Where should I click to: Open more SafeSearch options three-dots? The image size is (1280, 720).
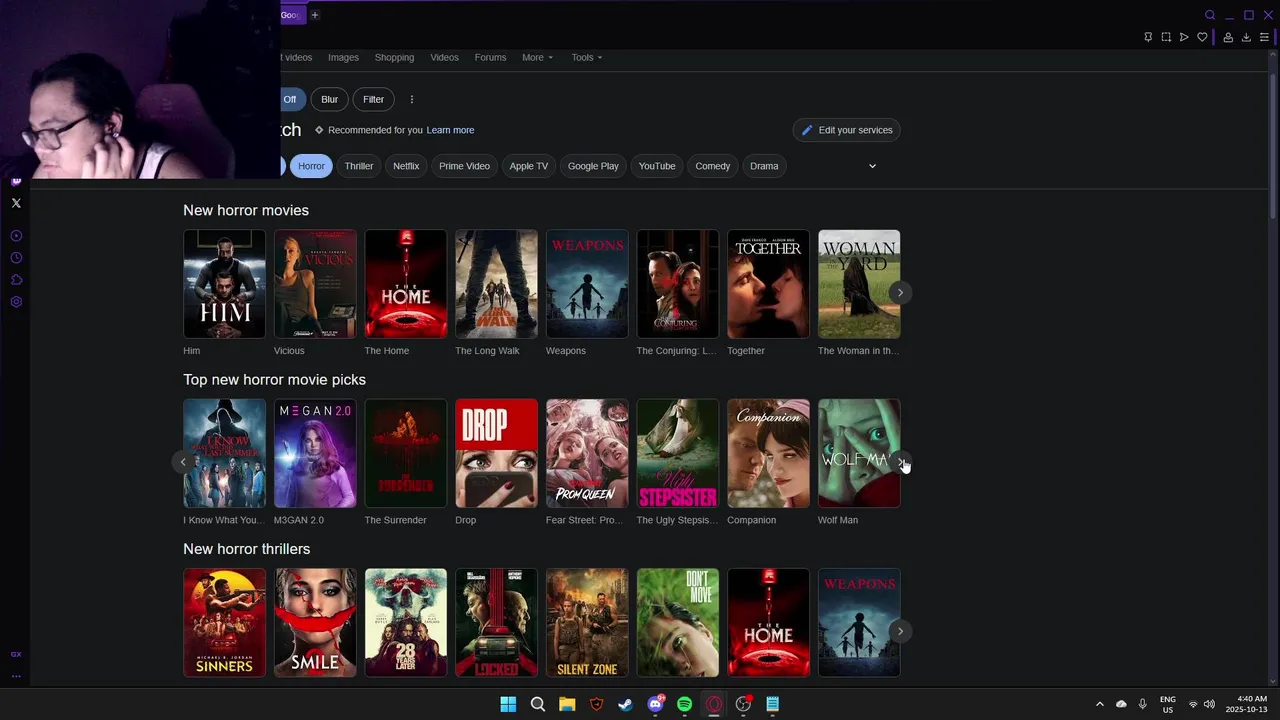(x=411, y=99)
